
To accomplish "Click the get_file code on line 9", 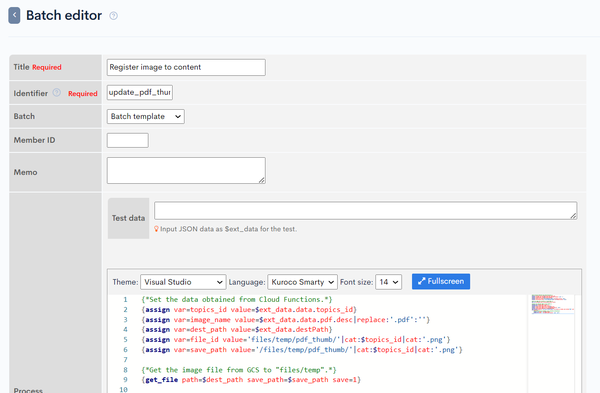I will click(x=251, y=380).
